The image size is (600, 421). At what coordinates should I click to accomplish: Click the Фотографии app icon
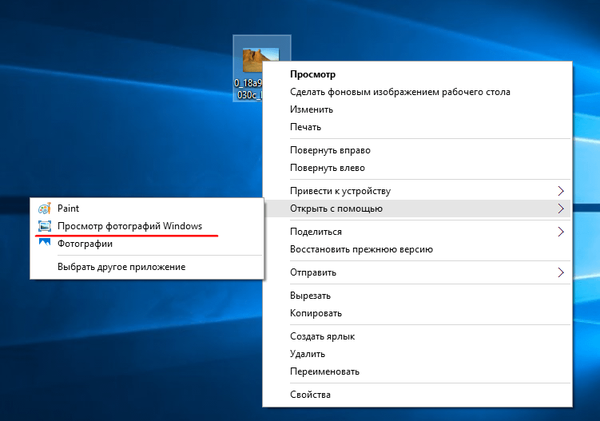click(x=44, y=242)
